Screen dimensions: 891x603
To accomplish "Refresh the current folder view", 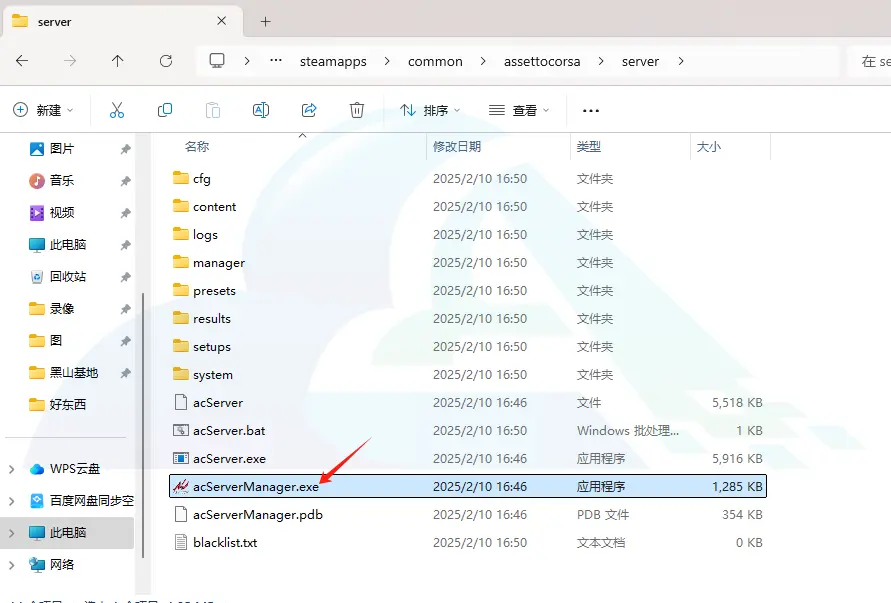I will pyautogui.click(x=166, y=61).
